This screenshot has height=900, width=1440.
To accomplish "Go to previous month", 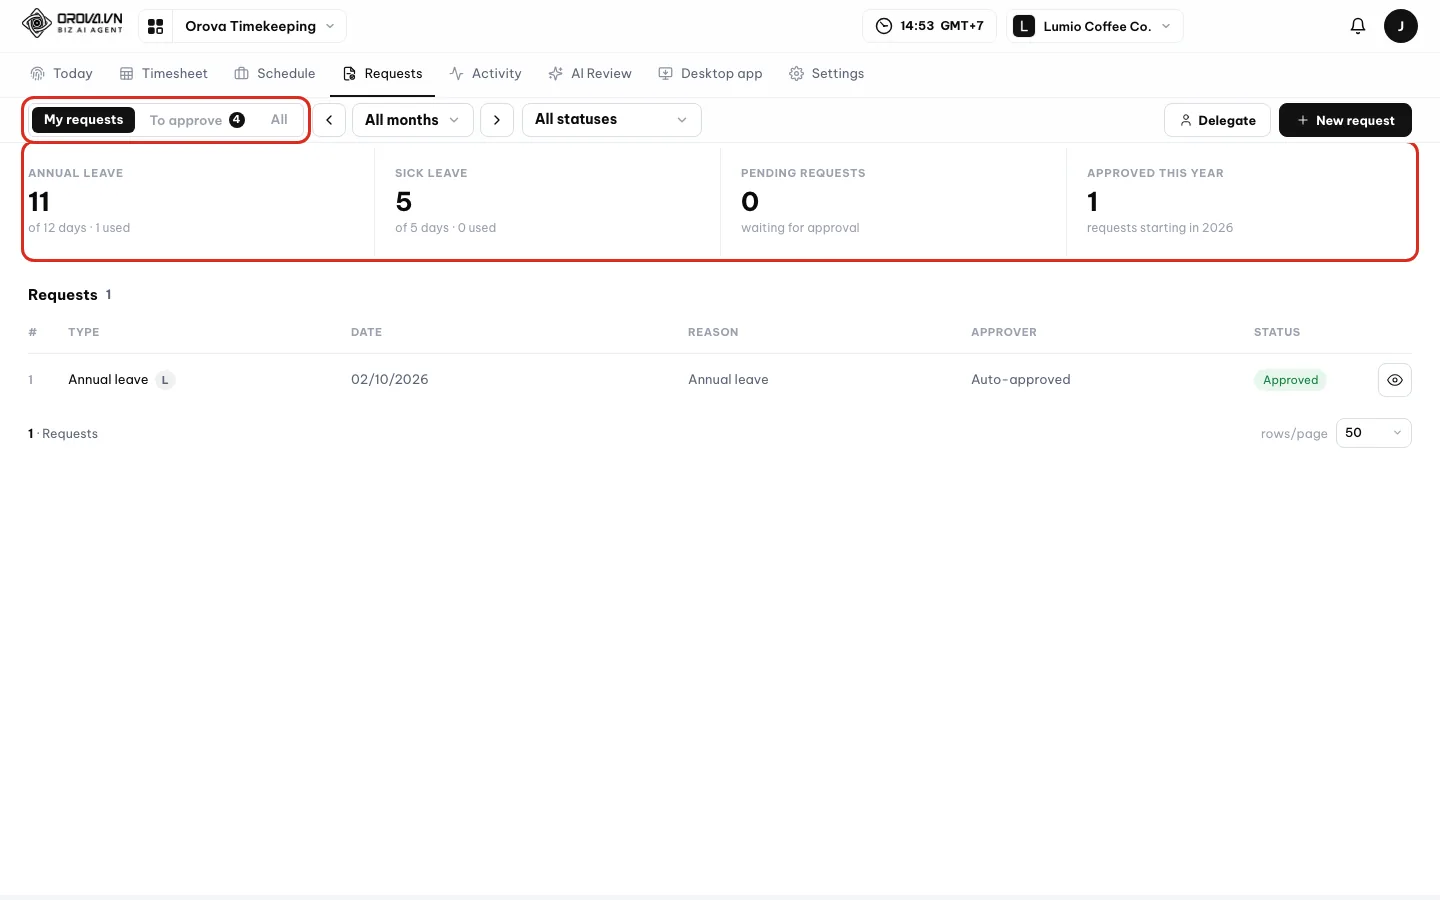I will tap(329, 120).
